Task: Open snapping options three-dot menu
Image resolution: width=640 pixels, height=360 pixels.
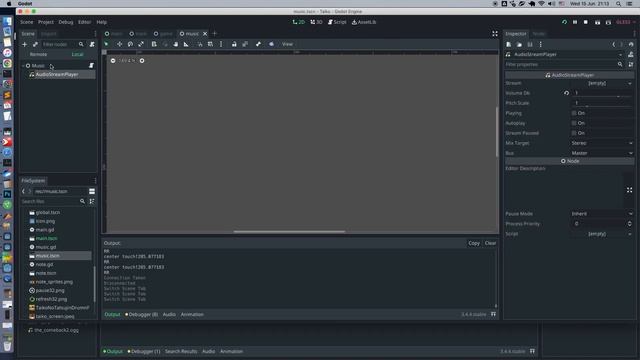Action: [x=221, y=44]
